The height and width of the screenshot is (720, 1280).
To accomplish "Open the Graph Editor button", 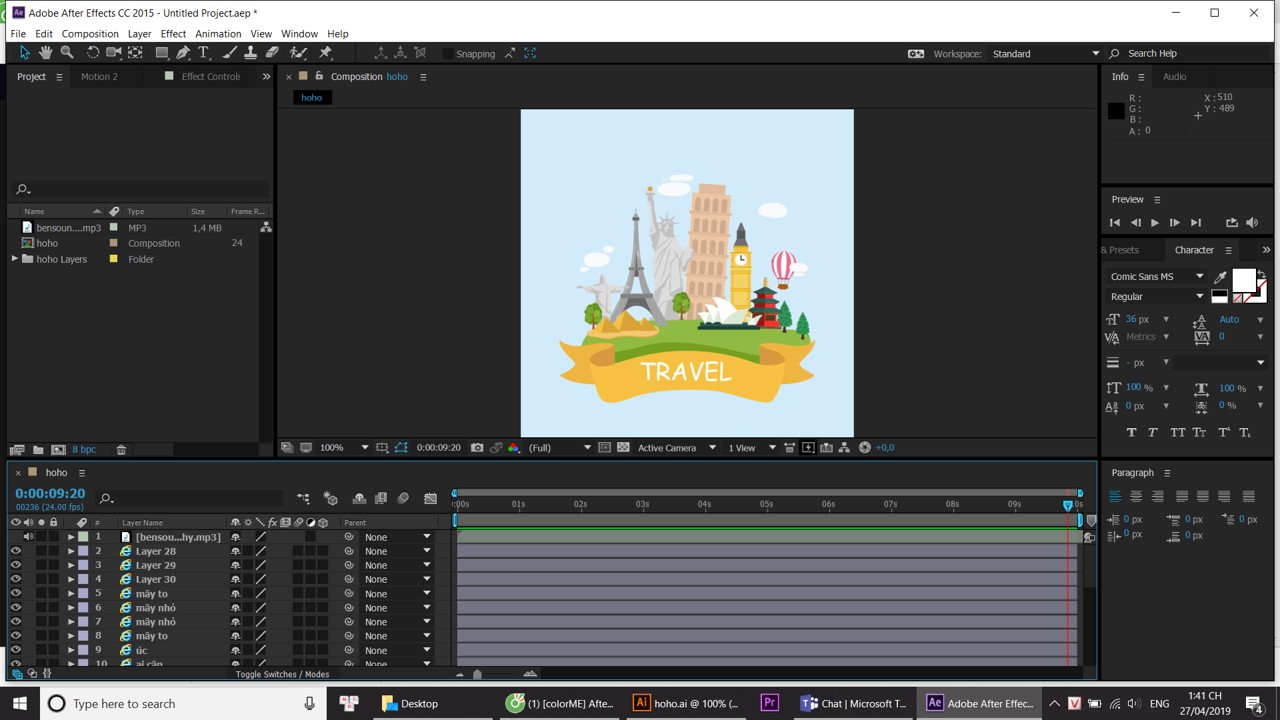I will (430, 498).
